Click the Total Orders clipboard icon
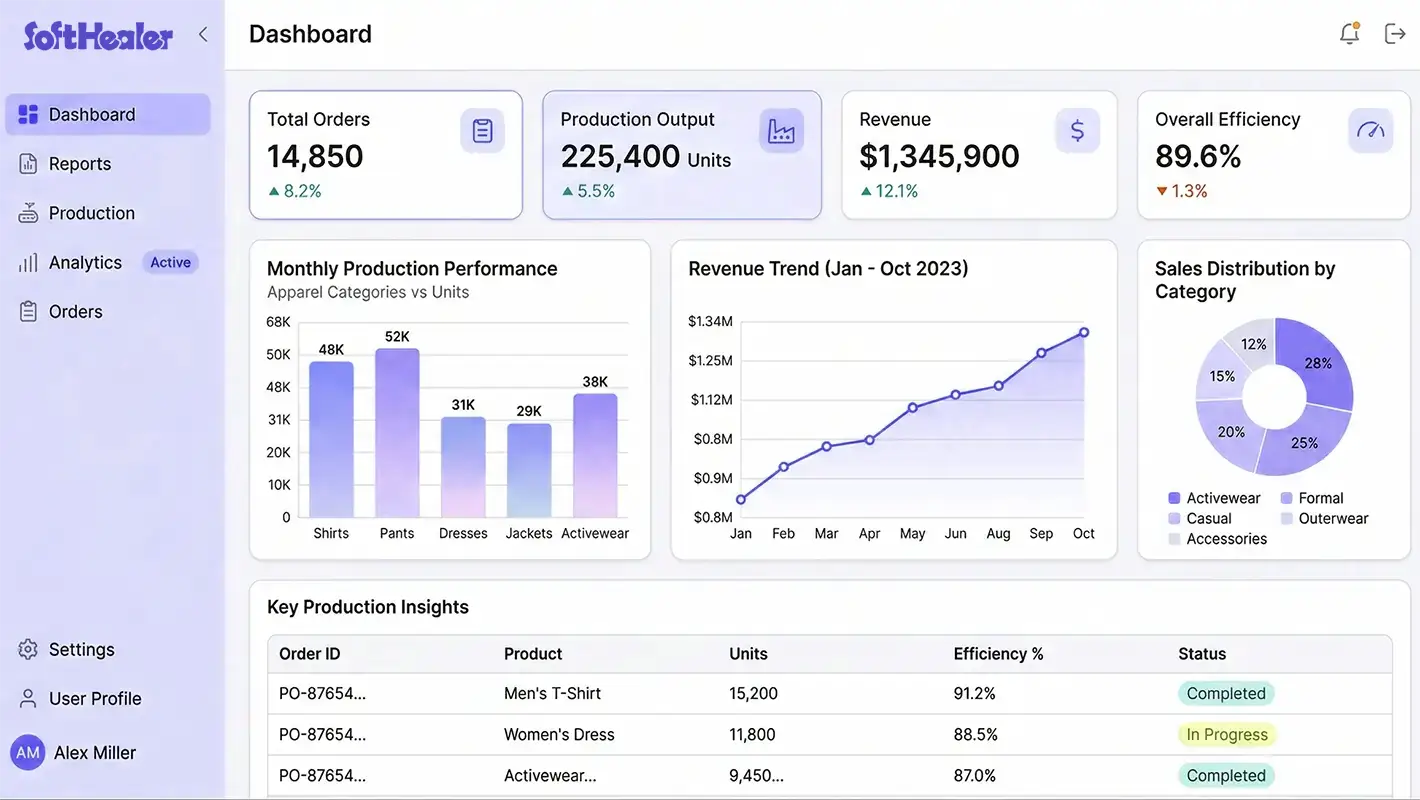Screen dimensions: 1420x800 pyautogui.click(x=483, y=130)
